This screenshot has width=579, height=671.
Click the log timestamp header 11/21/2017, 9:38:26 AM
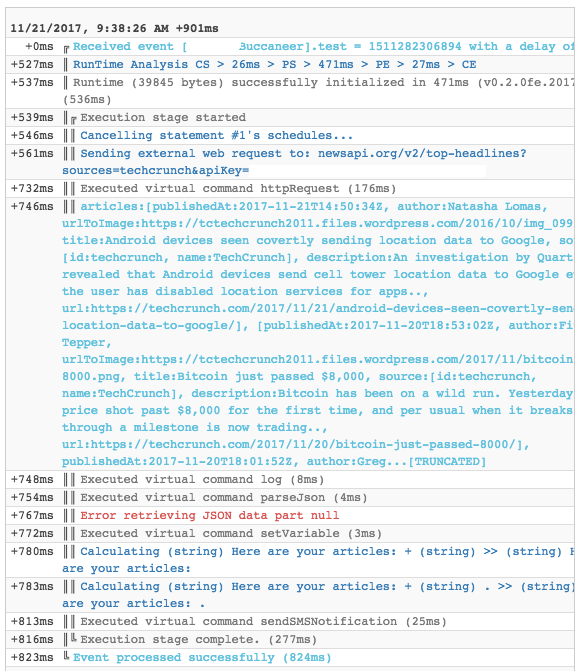114,29
